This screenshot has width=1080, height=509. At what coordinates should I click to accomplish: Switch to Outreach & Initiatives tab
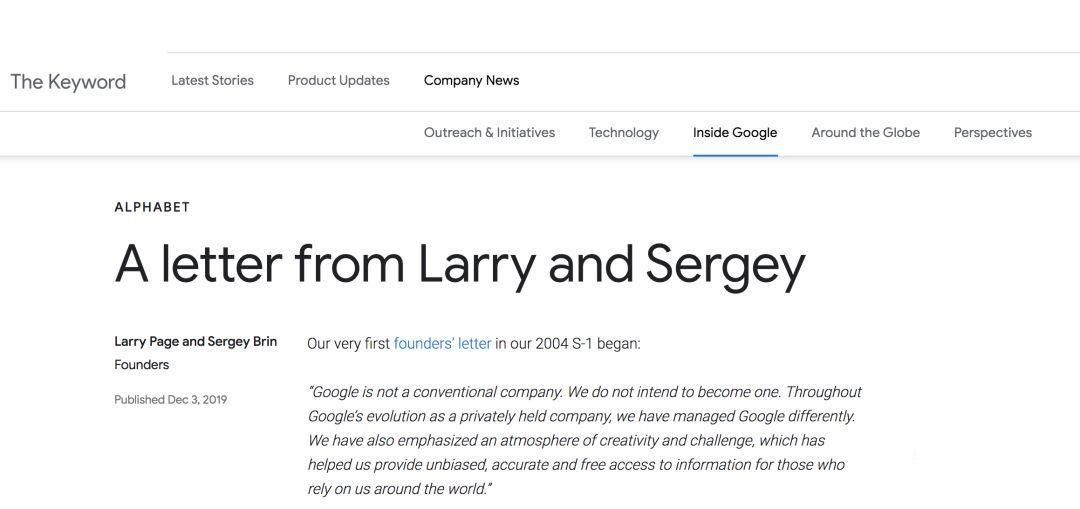[489, 133]
